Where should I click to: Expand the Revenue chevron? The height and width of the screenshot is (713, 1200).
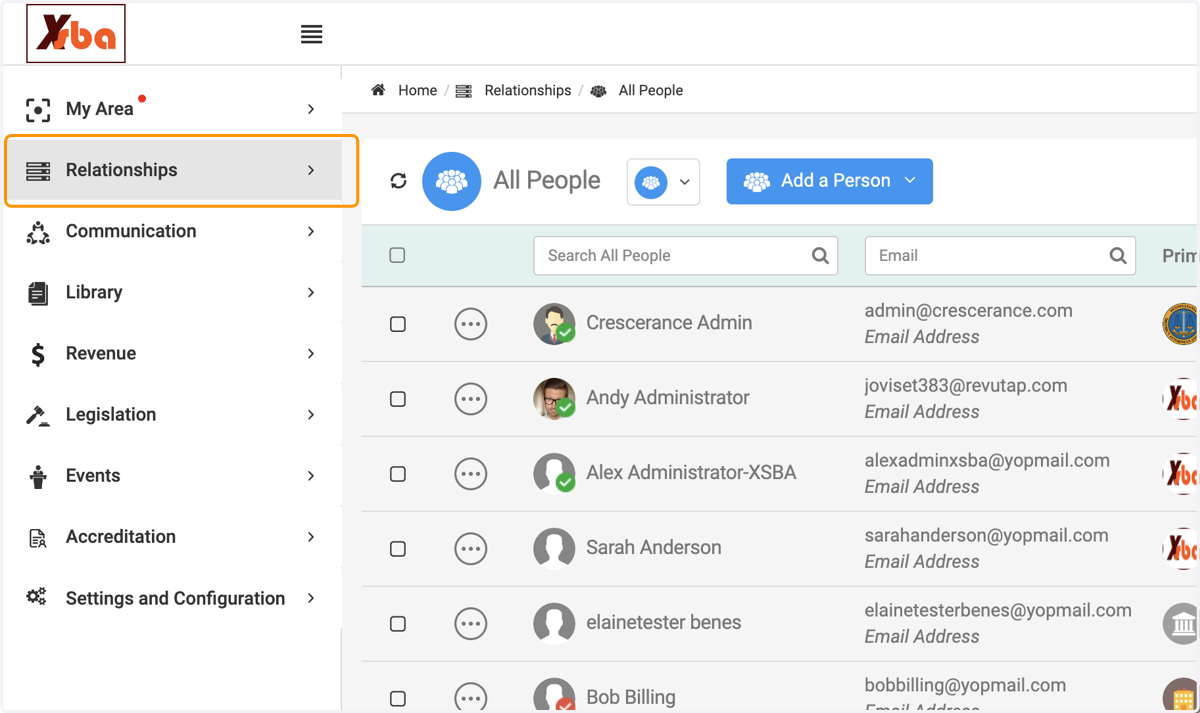pyautogui.click(x=311, y=353)
